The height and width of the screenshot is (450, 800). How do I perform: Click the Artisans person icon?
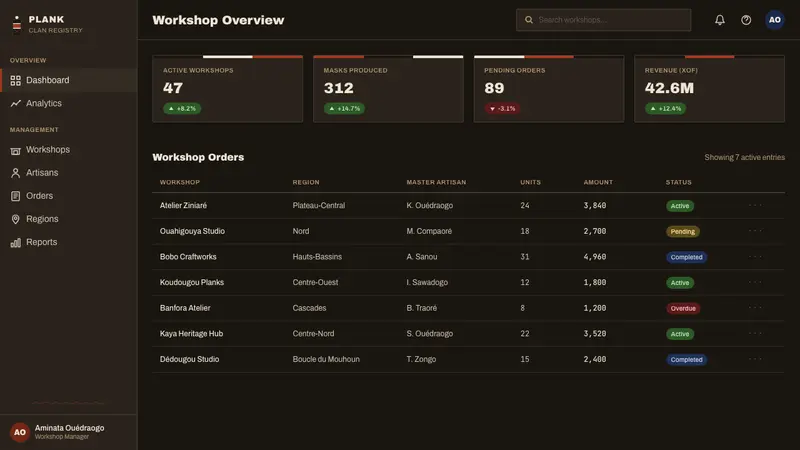pyautogui.click(x=15, y=173)
